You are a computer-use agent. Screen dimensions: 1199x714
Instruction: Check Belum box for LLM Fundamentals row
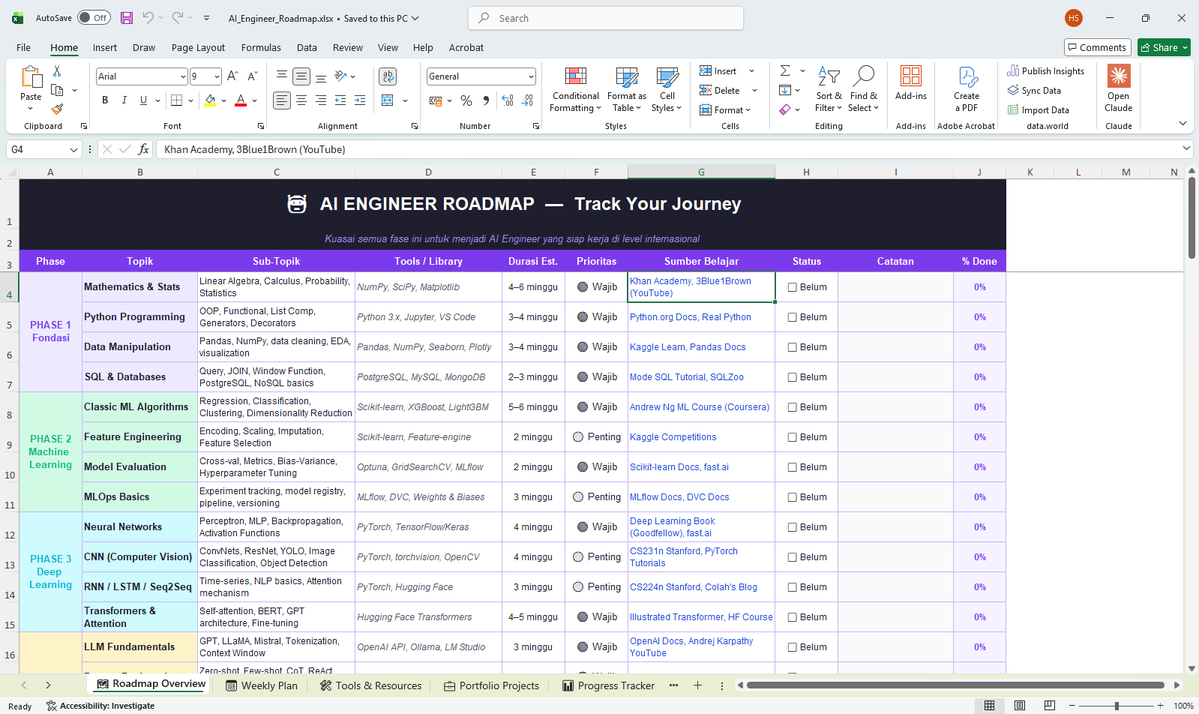(x=792, y=647)
